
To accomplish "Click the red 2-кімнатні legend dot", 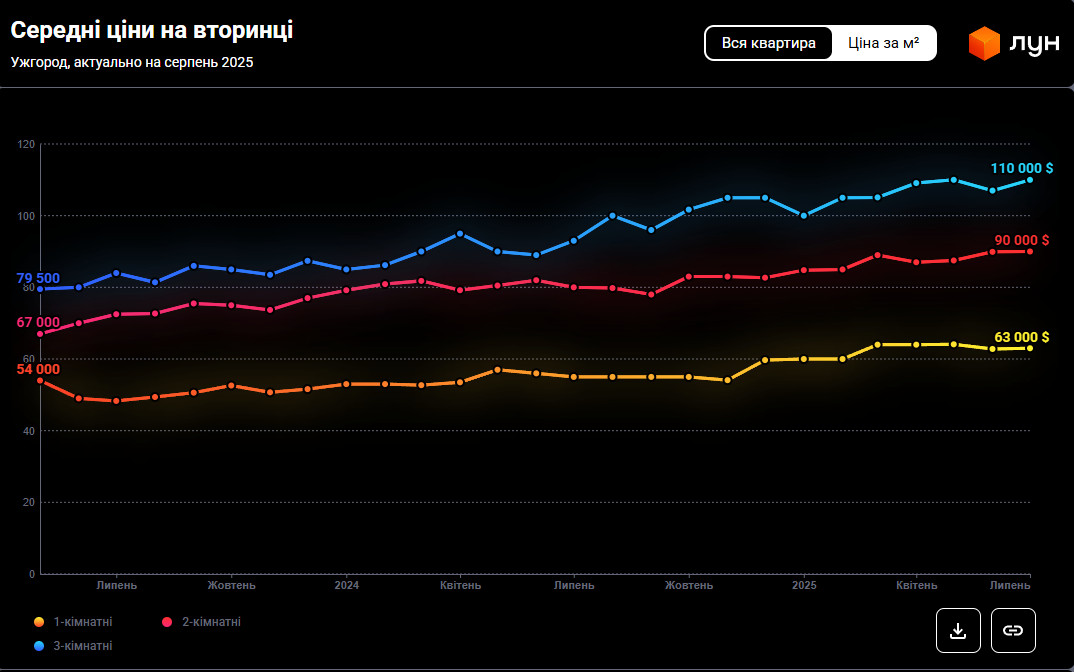I will point(167,622).
